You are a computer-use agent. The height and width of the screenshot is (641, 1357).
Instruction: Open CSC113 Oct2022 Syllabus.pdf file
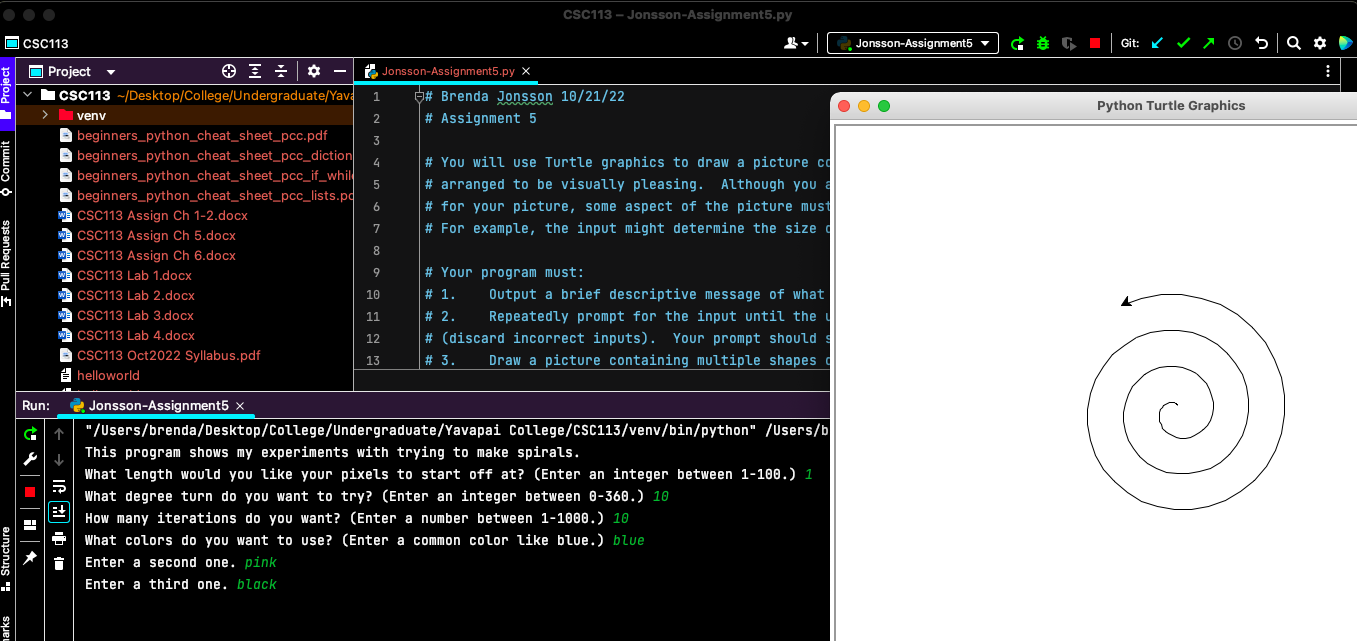(168, 355)
